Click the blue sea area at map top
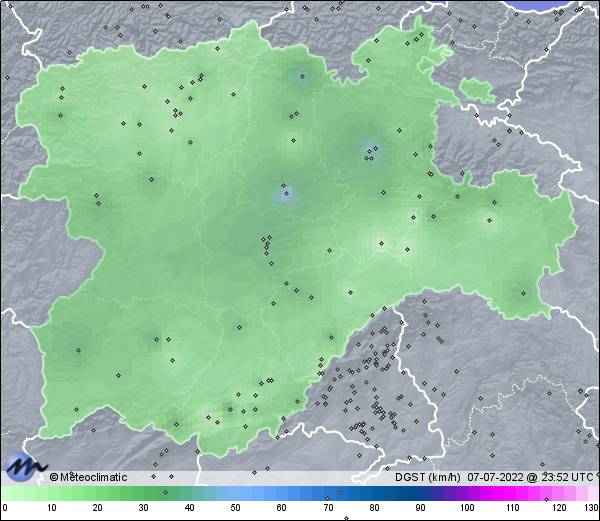This screenshot has height=521, width=600. click(x=540, y=5)
